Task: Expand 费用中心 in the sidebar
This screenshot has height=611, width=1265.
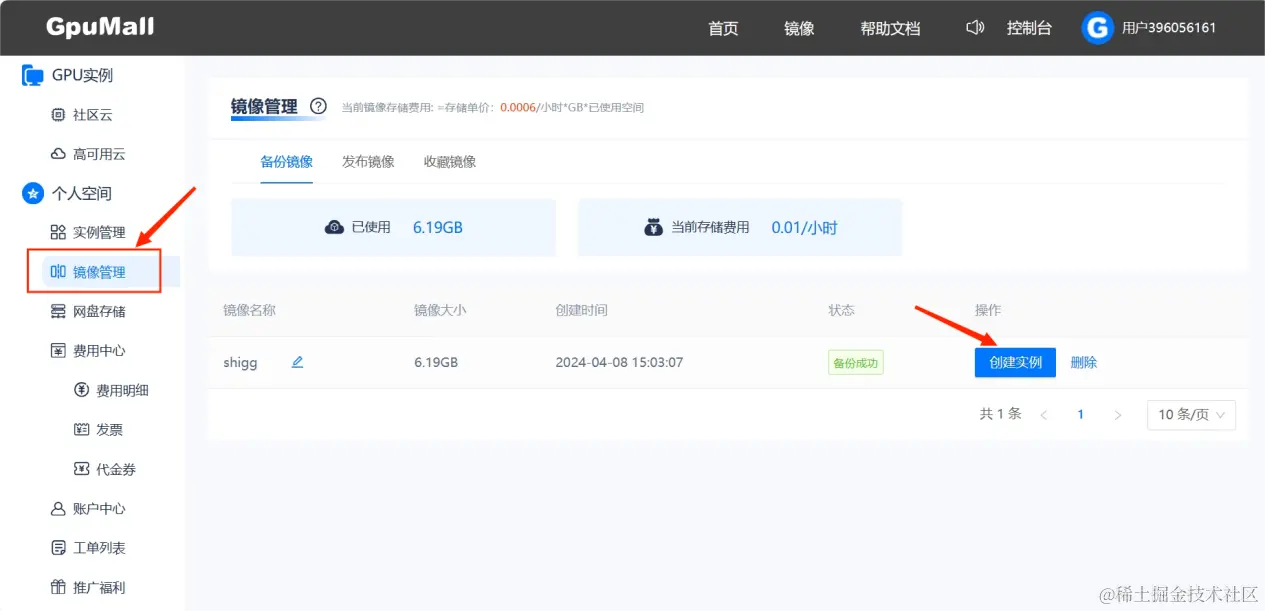Action: coord(99,350)
